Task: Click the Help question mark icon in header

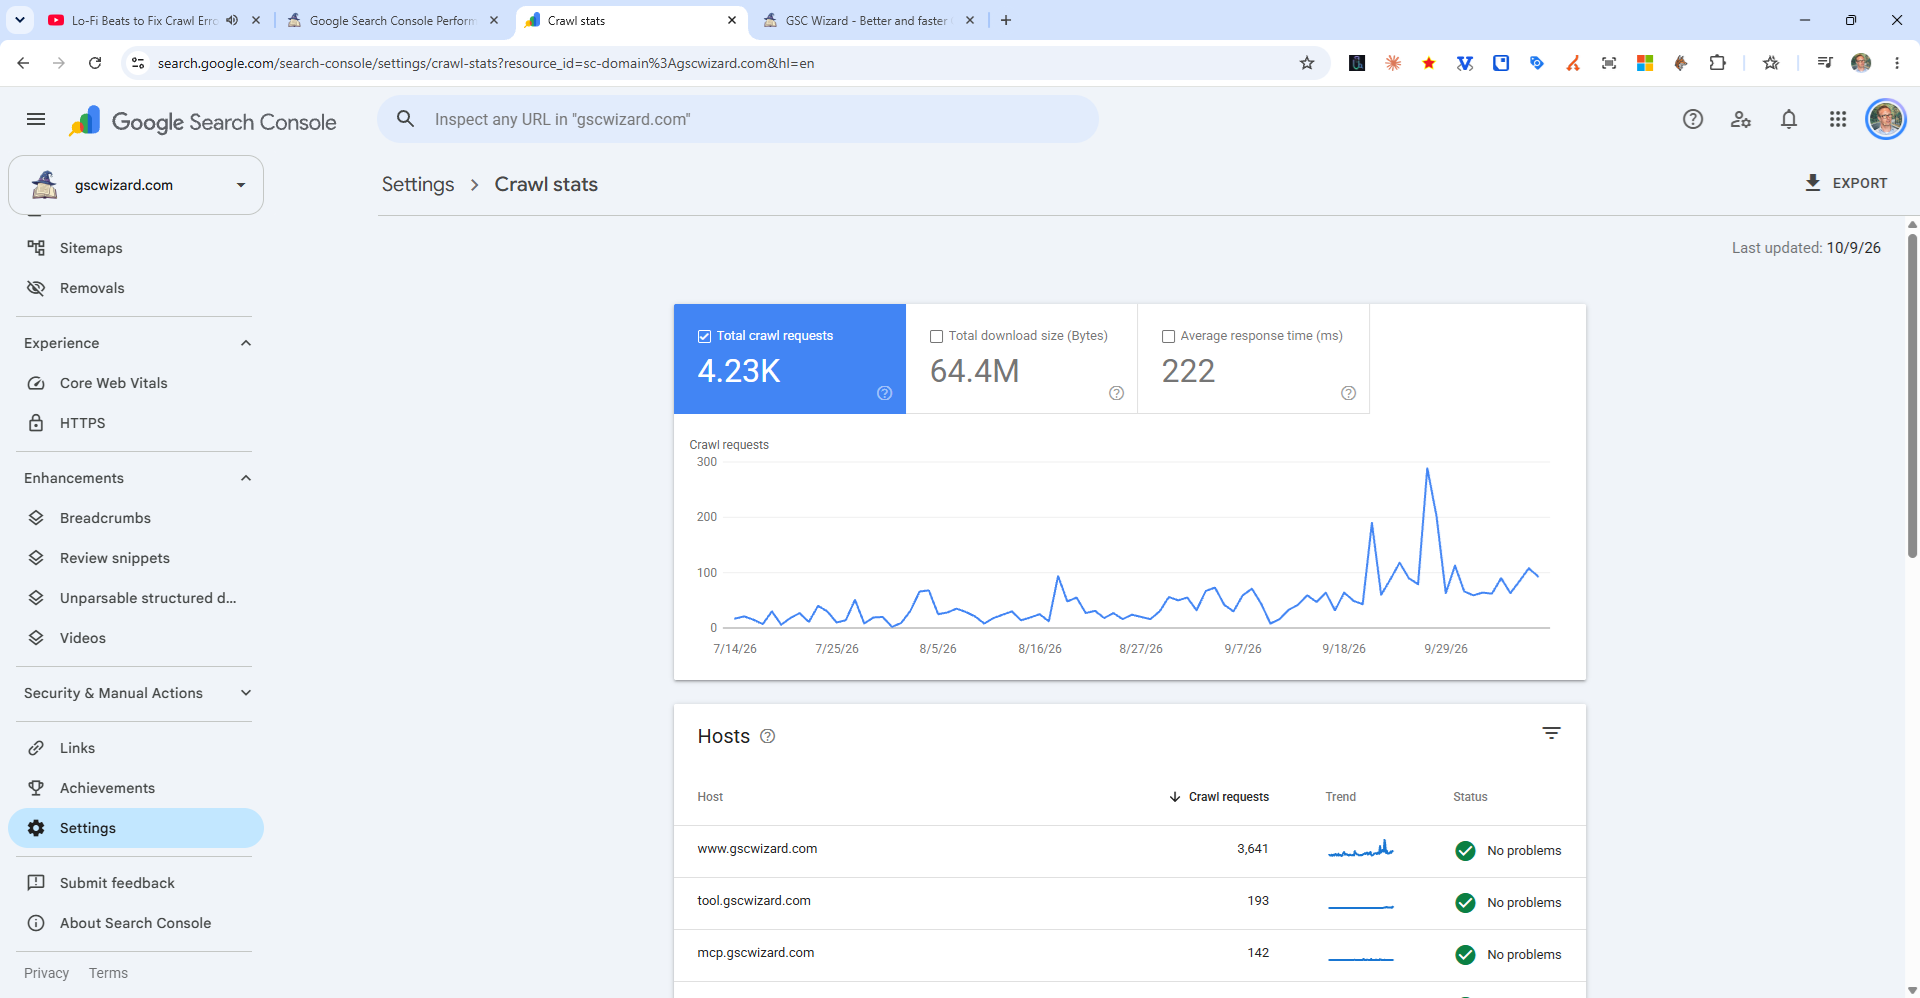Action: (x=1693, y=120)
